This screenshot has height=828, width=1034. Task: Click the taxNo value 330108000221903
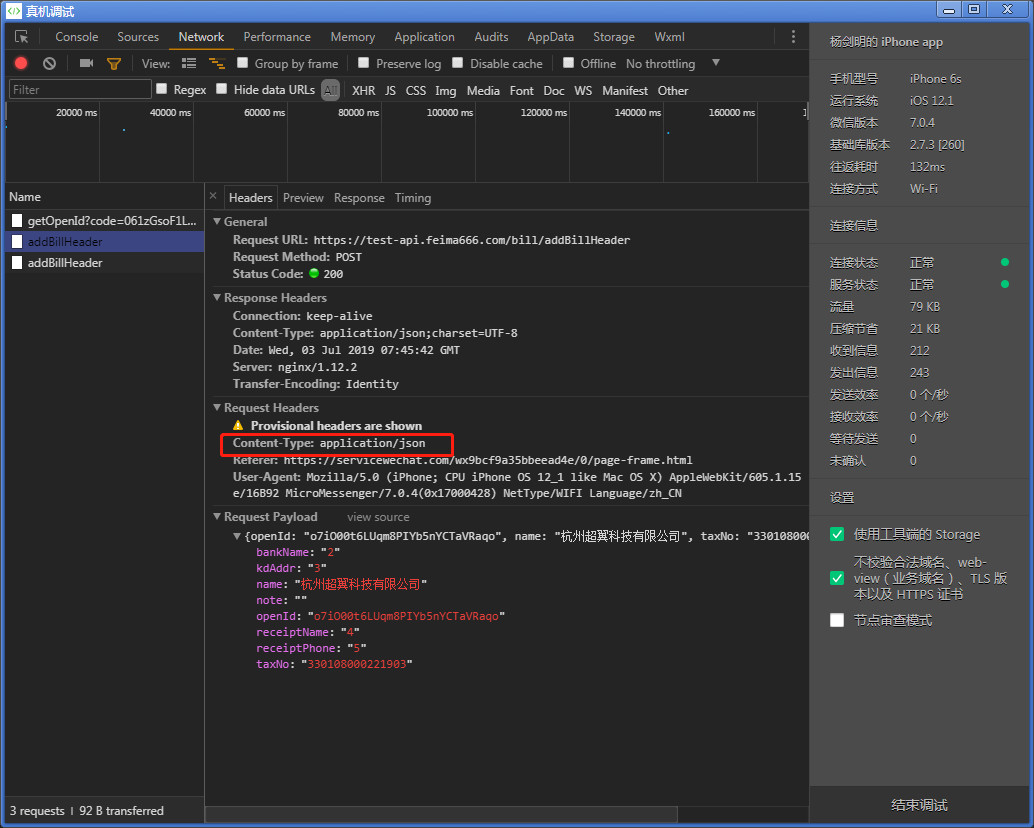[357, 665]
